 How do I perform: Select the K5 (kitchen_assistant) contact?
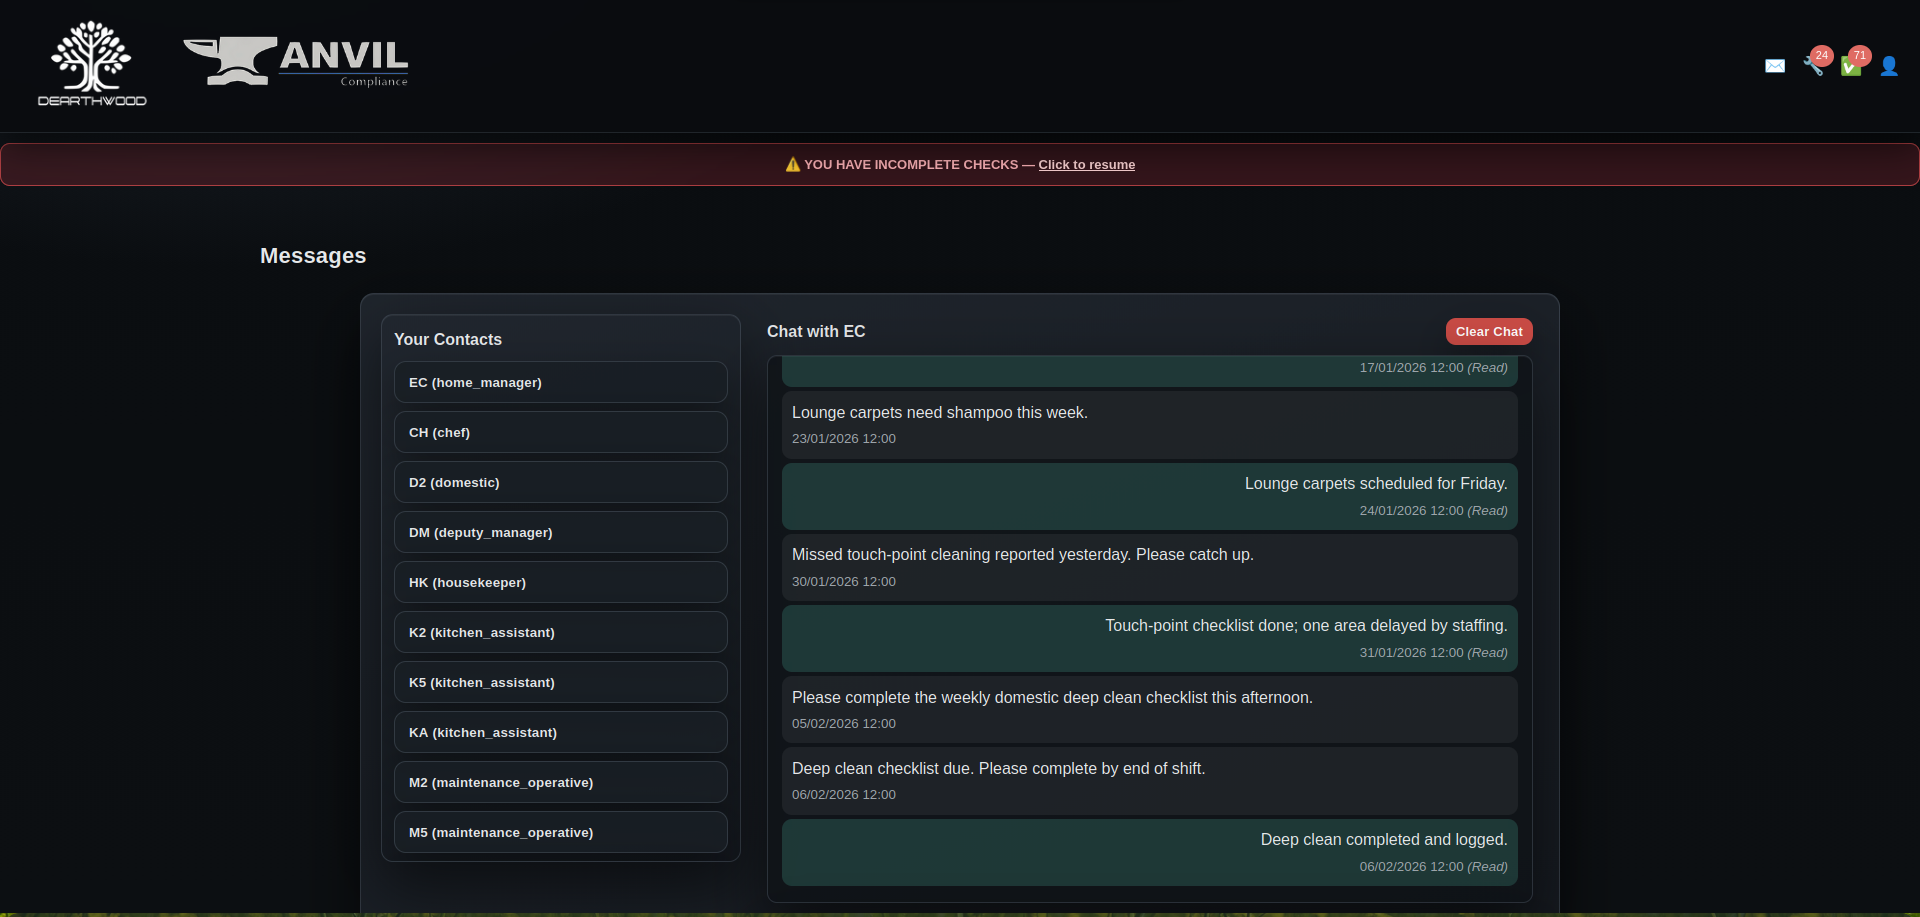pyautogui.click(x=560, y=682)
